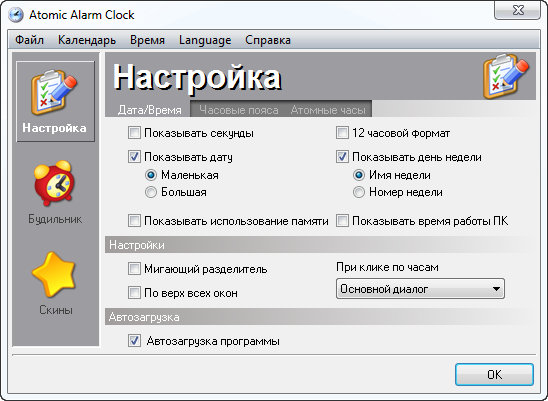The width and height of the screenshot is (548, 401).
Task: Click the Atomic Alarm Clock title bar icon
Action: click(16, 15)
